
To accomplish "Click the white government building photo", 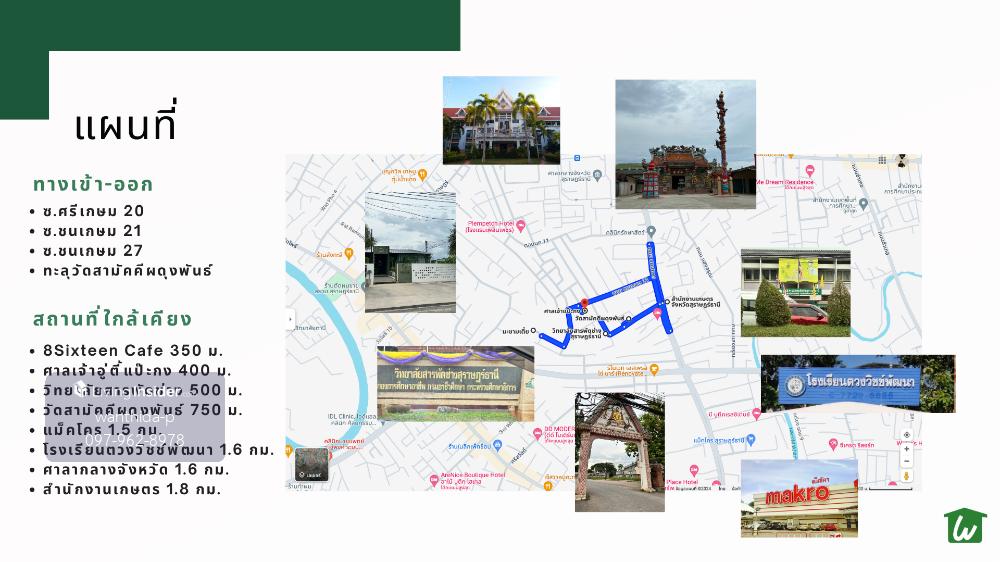I will [501, 120].
